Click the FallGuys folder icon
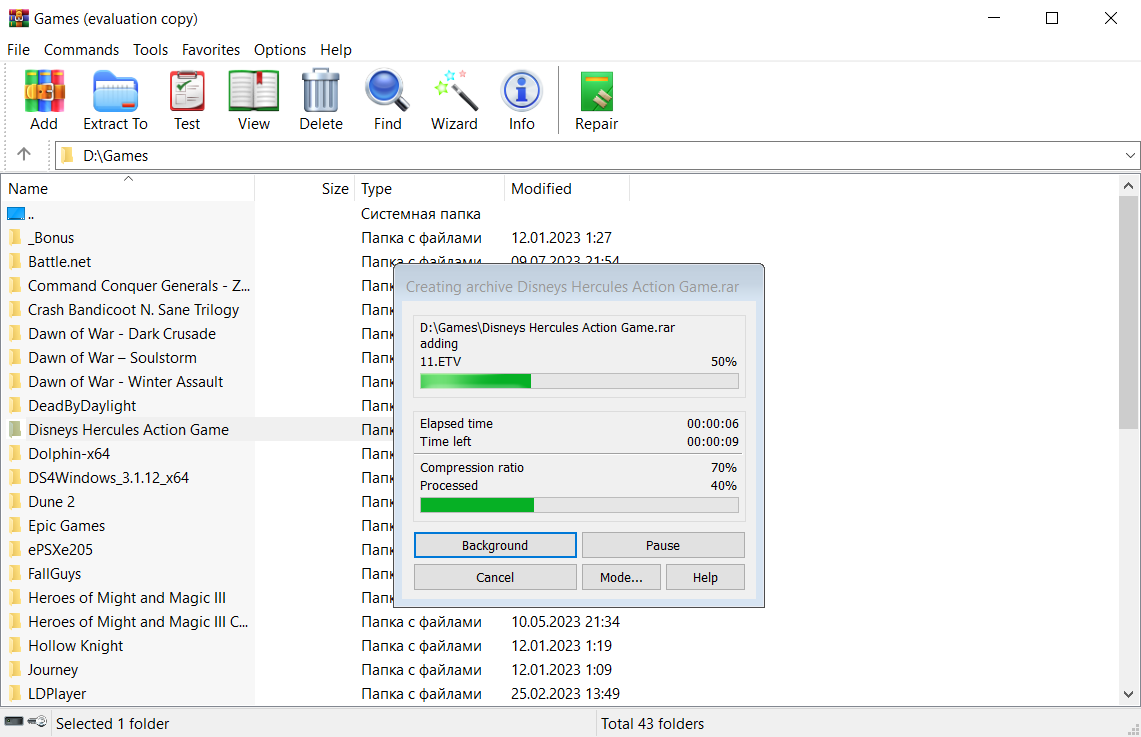 15,574
